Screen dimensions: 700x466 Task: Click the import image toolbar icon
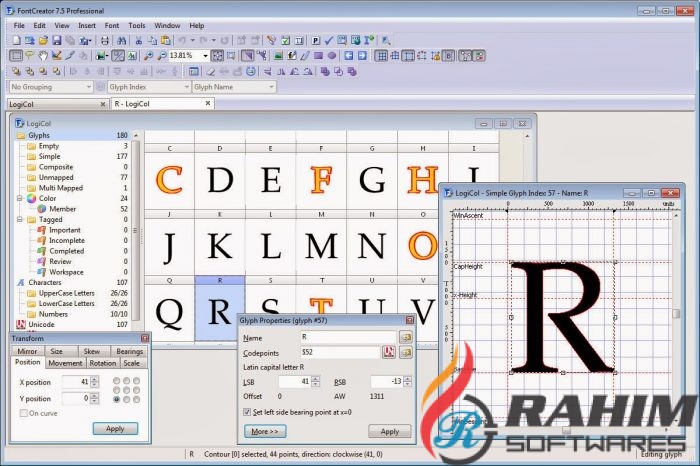278,56
